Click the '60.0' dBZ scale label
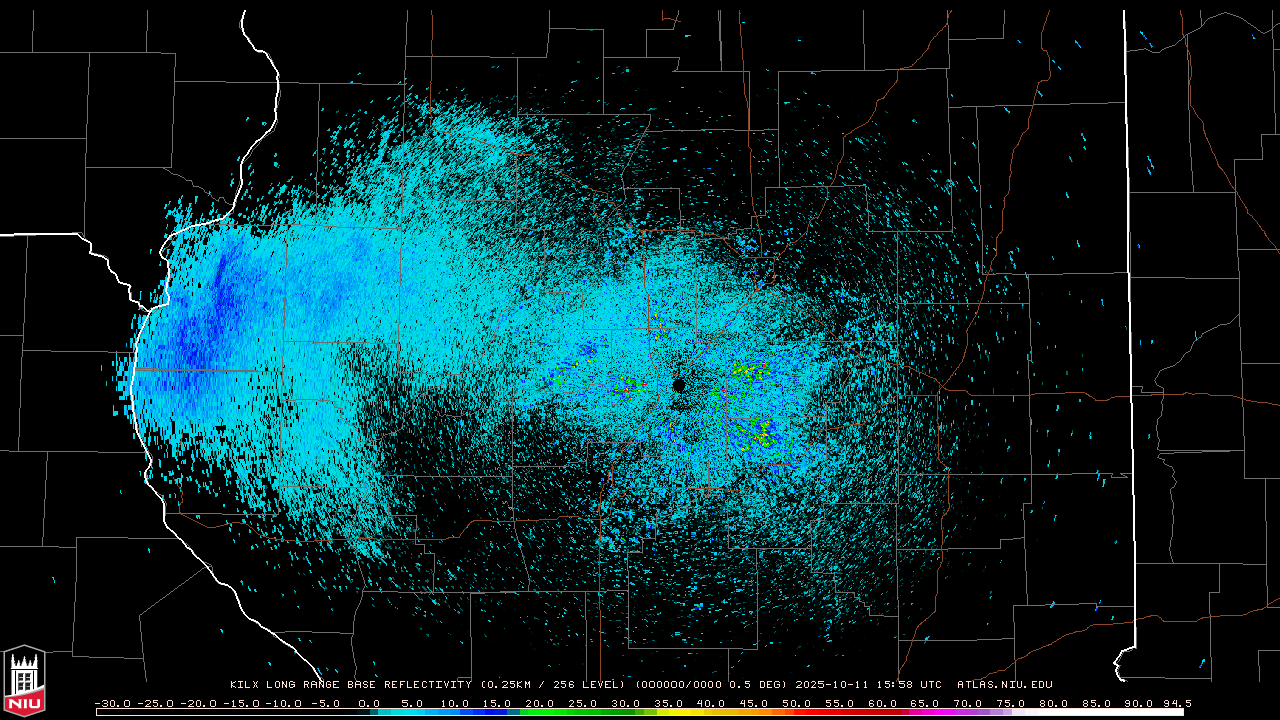The height and width of the screenshot is (720, 1280). tap(883, 703)
